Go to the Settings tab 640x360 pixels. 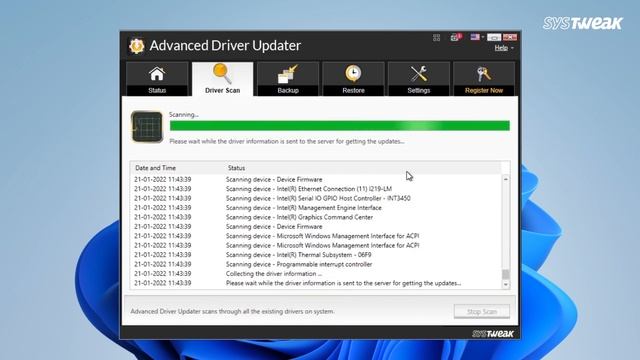[x=418, y=79]
